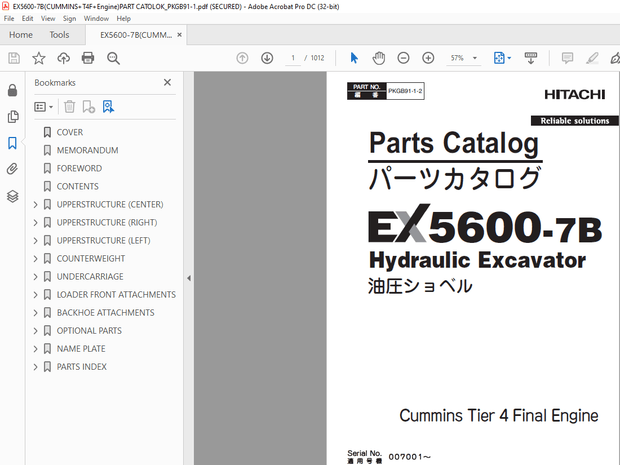Expand PARTS INDEX bookmark
620x465 pixels.
(35, 367)
